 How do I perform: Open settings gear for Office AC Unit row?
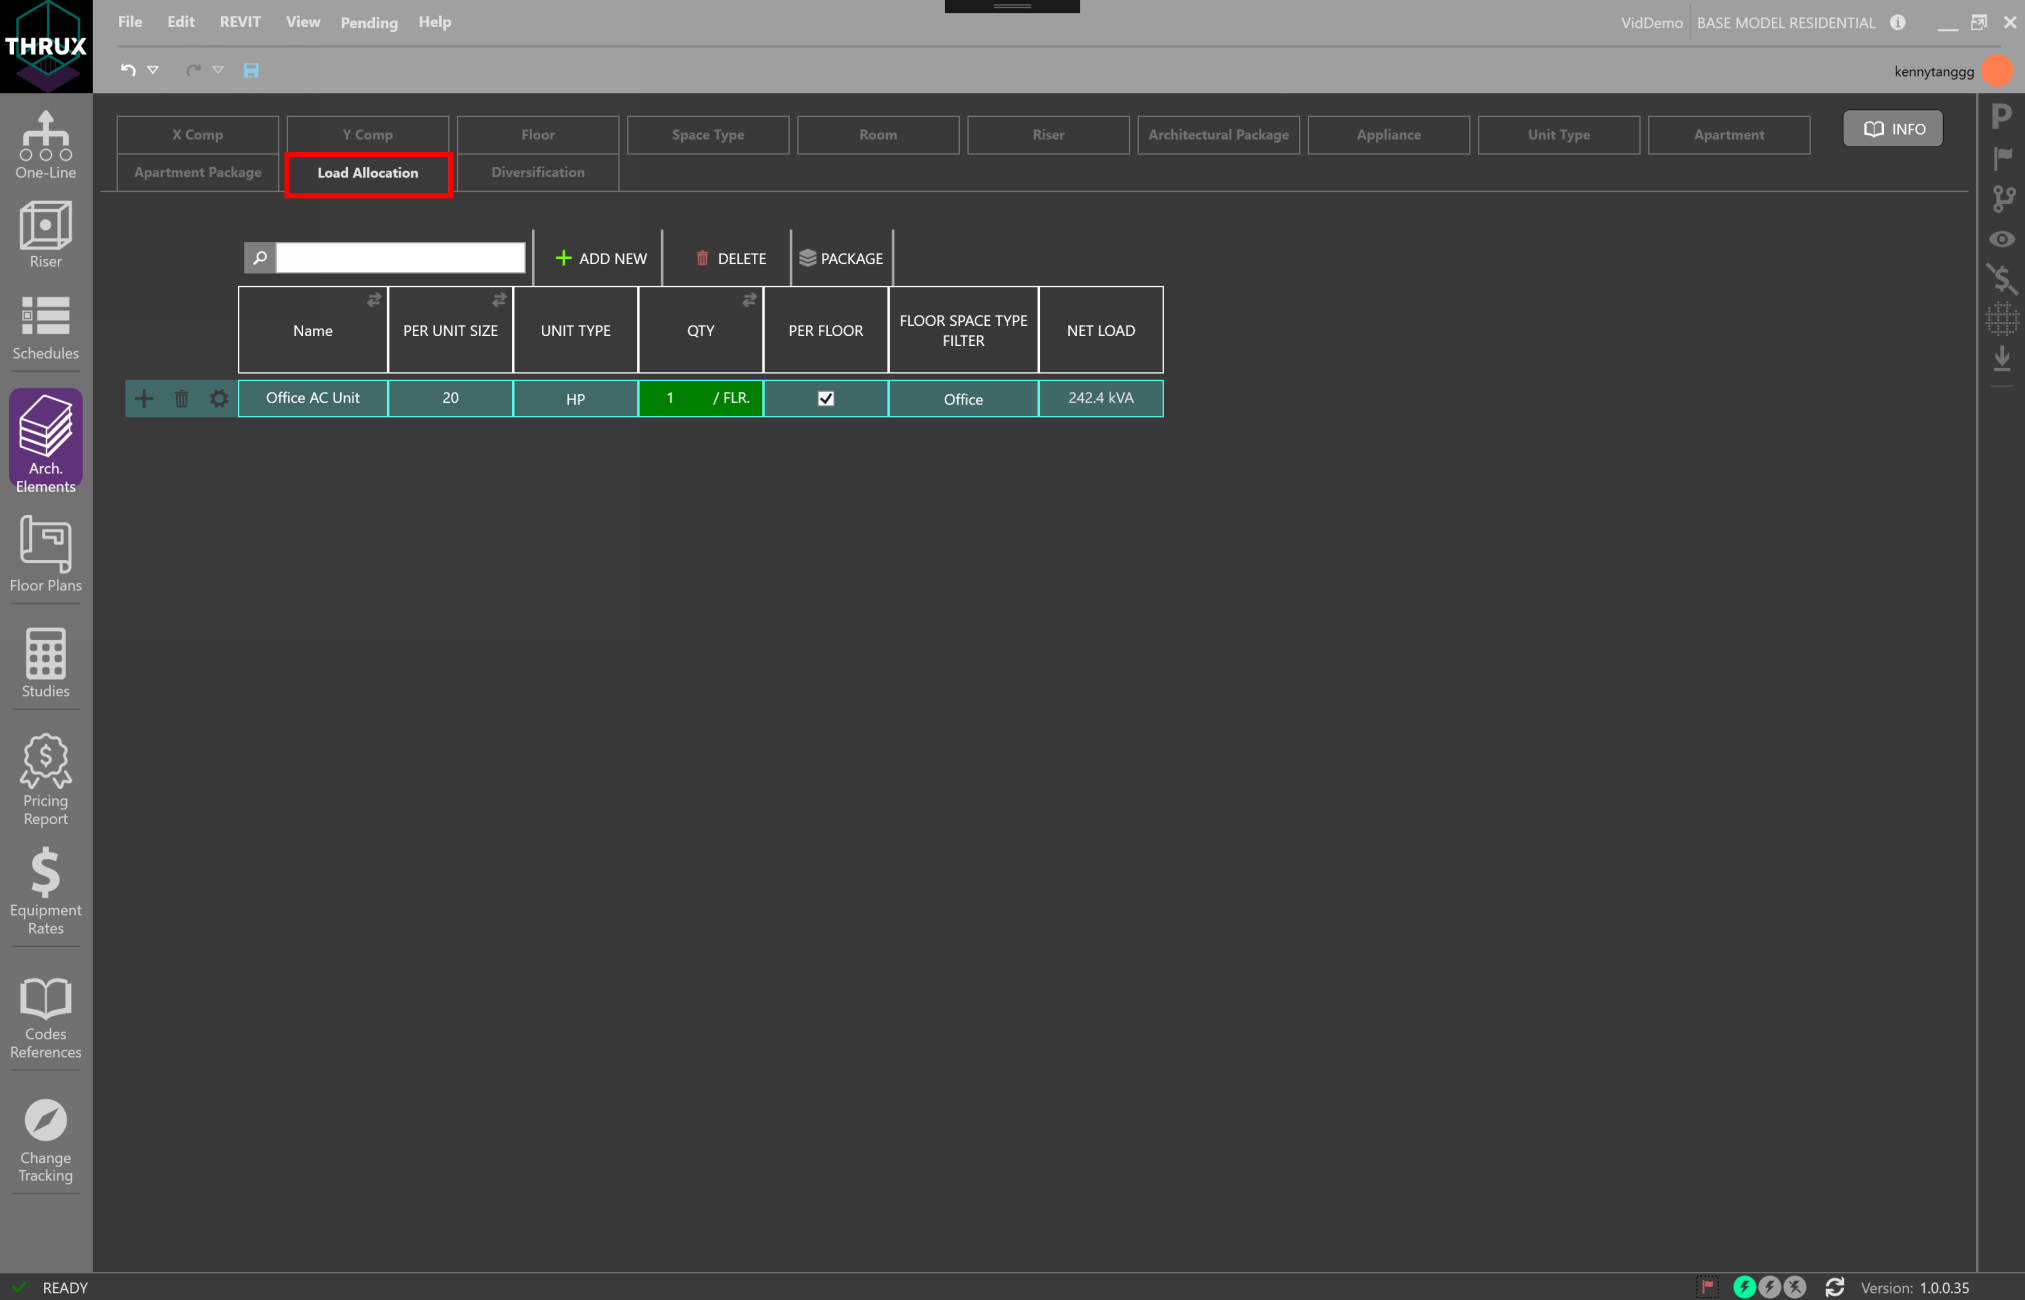(219, 399)
